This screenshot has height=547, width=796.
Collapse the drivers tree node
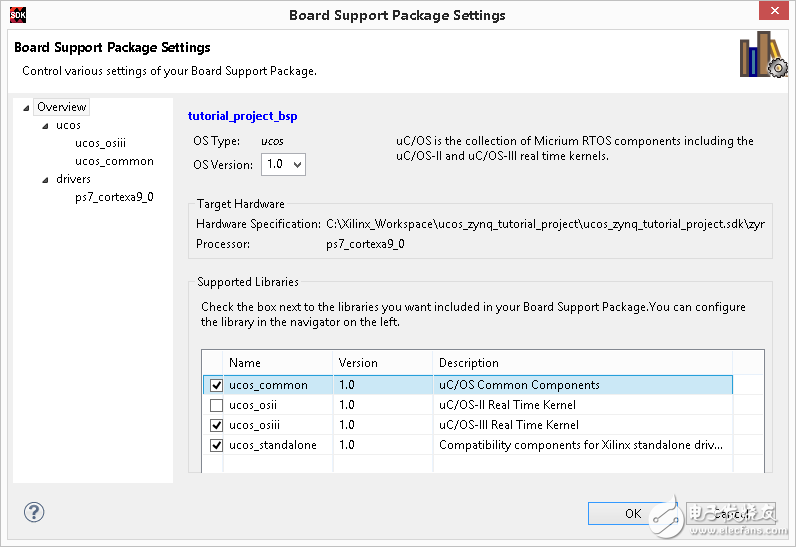click(x=45, y=180)
